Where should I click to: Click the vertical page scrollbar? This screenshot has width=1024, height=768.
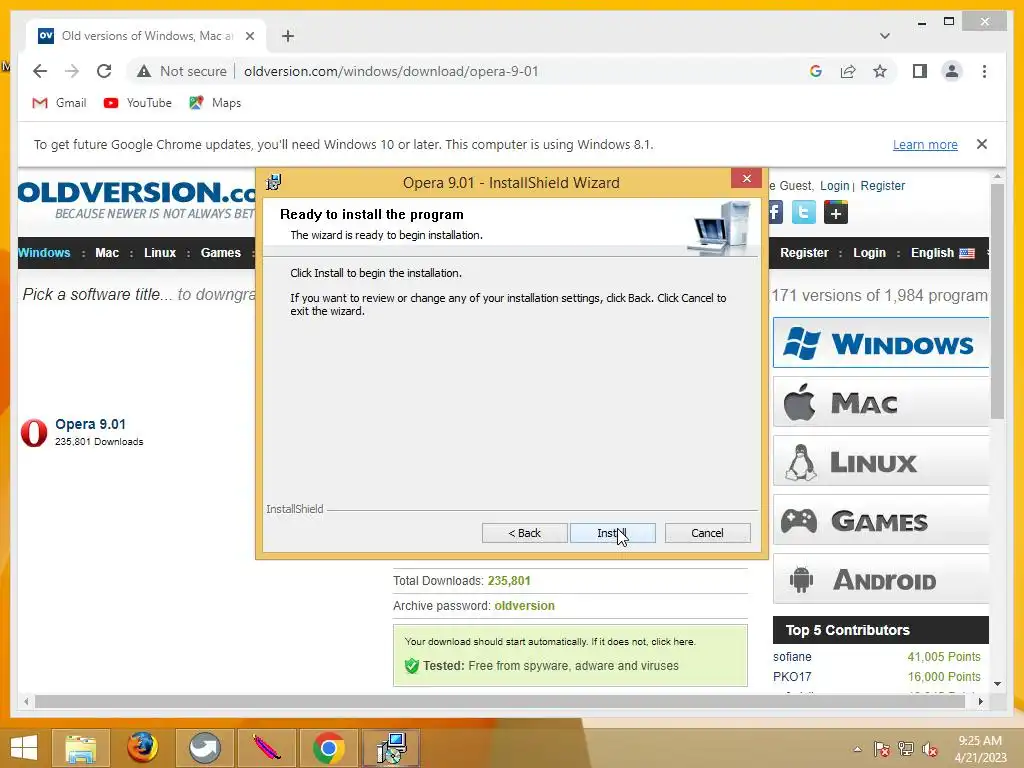click(997, 300)
